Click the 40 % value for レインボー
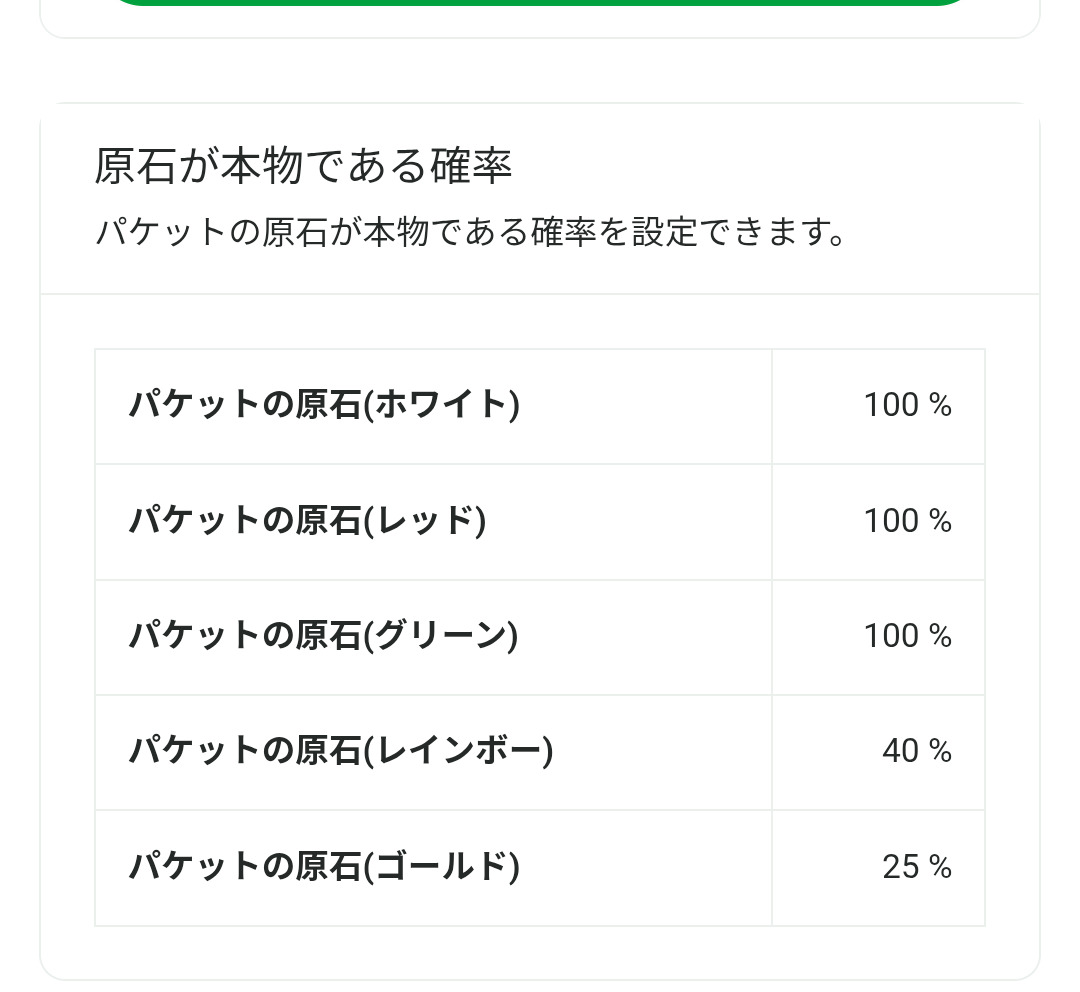The image size is (1080, 992). pos(916,751)
